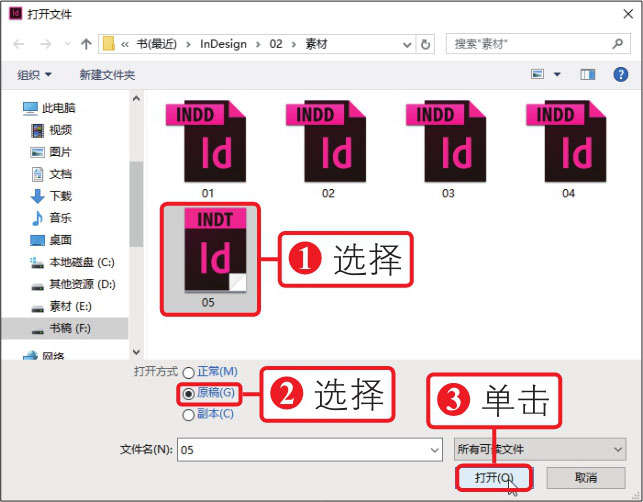Select the 副本(C) open mode radio
The image size is (643, 502).
click(188, 415)
